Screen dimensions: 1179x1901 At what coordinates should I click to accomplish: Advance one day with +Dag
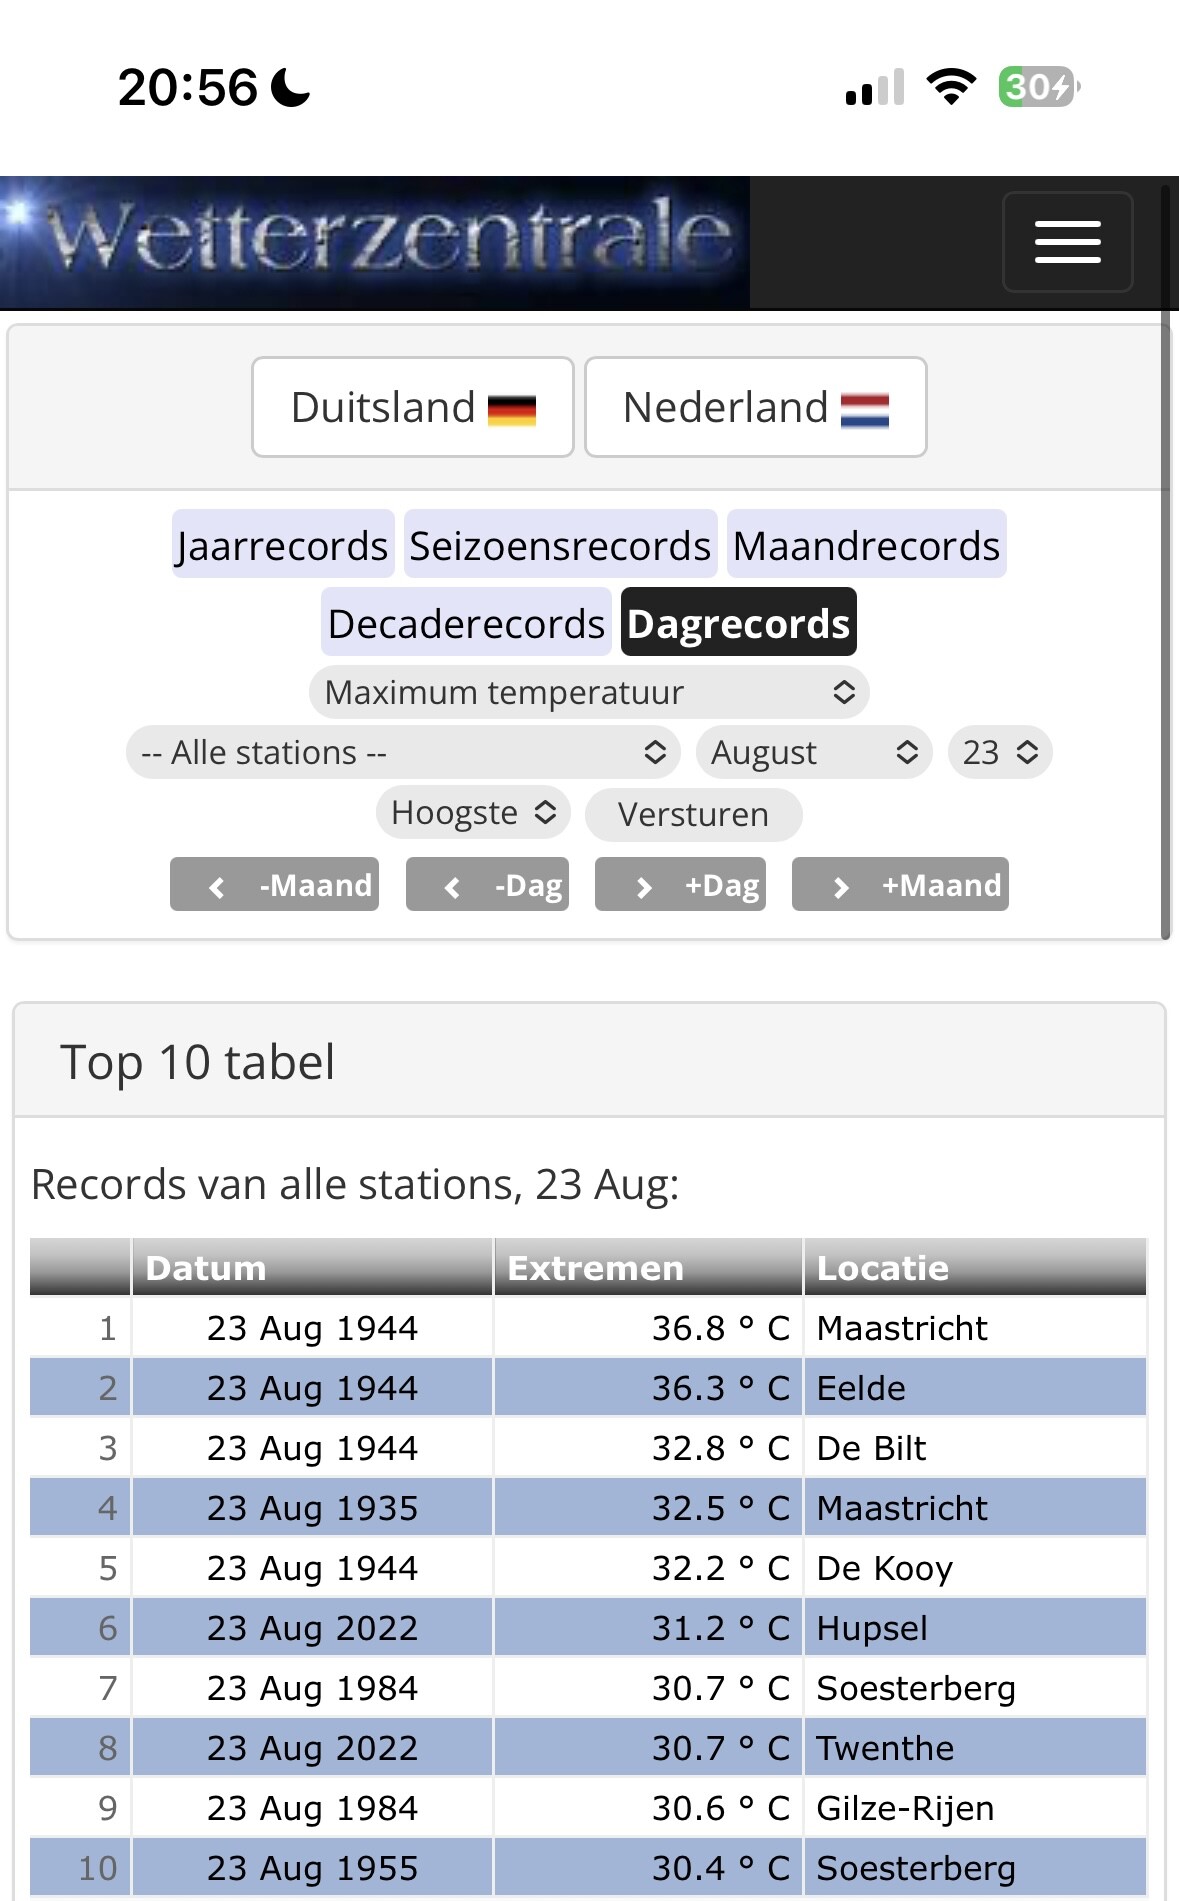[680, 885]
